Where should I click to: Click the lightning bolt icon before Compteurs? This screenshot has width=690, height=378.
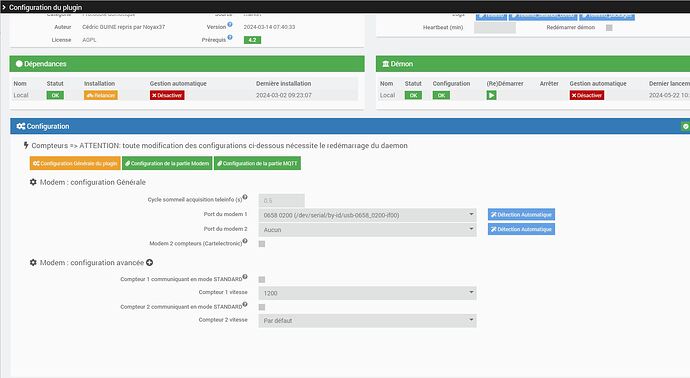click(26, 145)
